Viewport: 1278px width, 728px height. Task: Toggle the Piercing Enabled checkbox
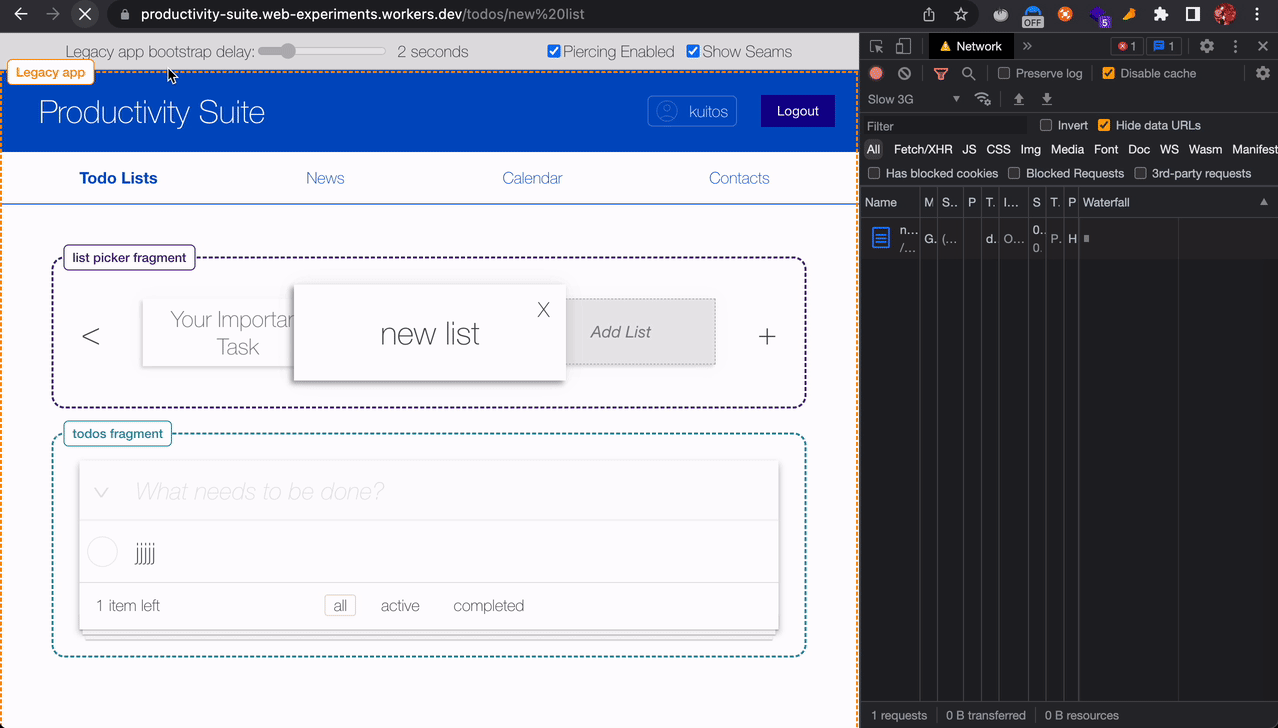point(554,51)
